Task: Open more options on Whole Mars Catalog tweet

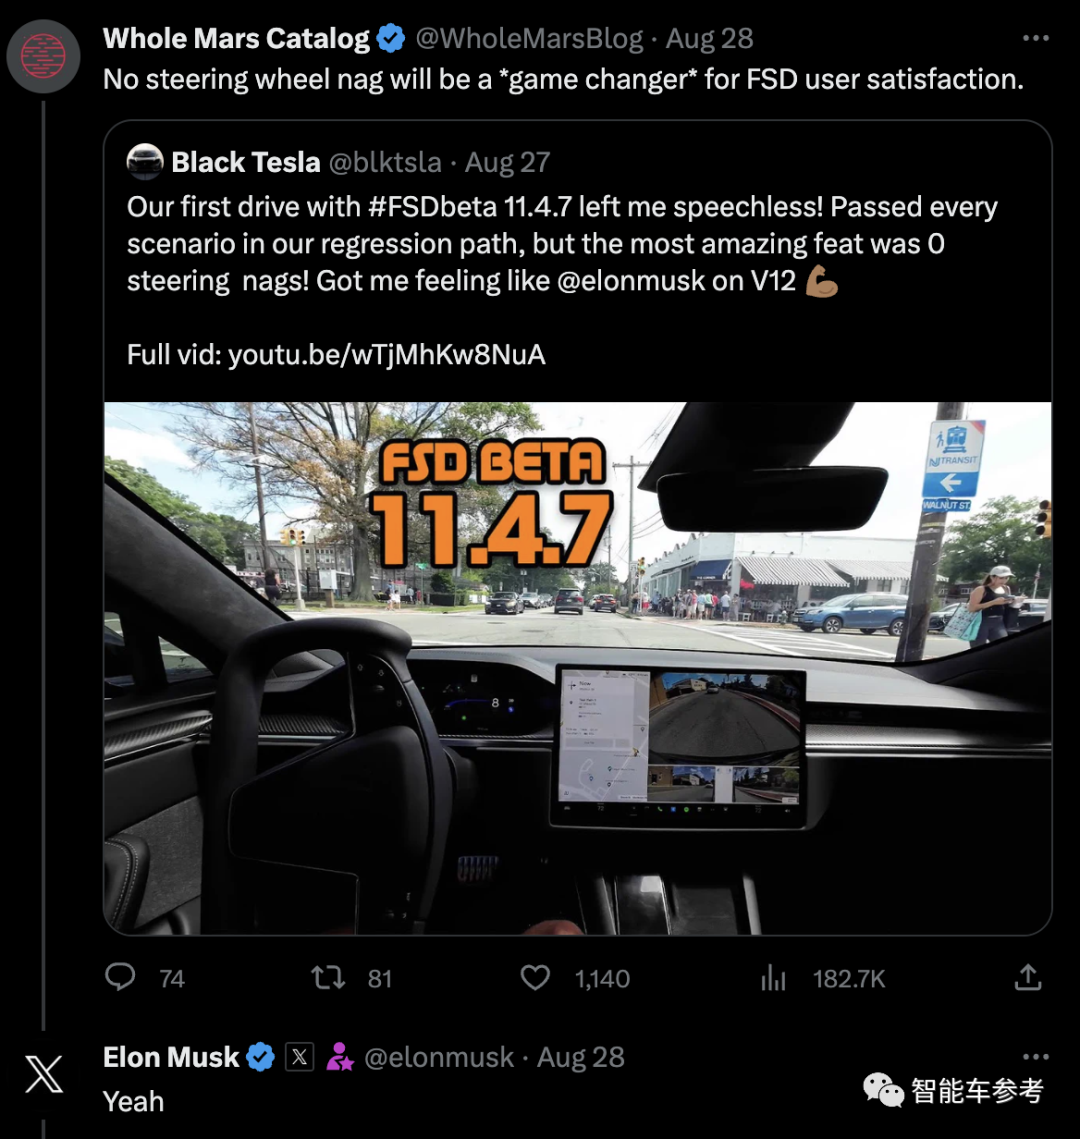Action: pos(1036,38)
